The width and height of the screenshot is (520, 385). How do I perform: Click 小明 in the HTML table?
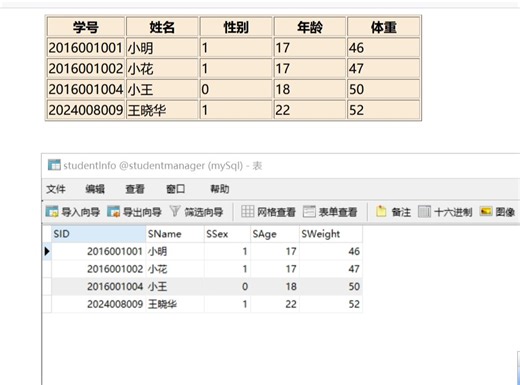tap(162, 48)
